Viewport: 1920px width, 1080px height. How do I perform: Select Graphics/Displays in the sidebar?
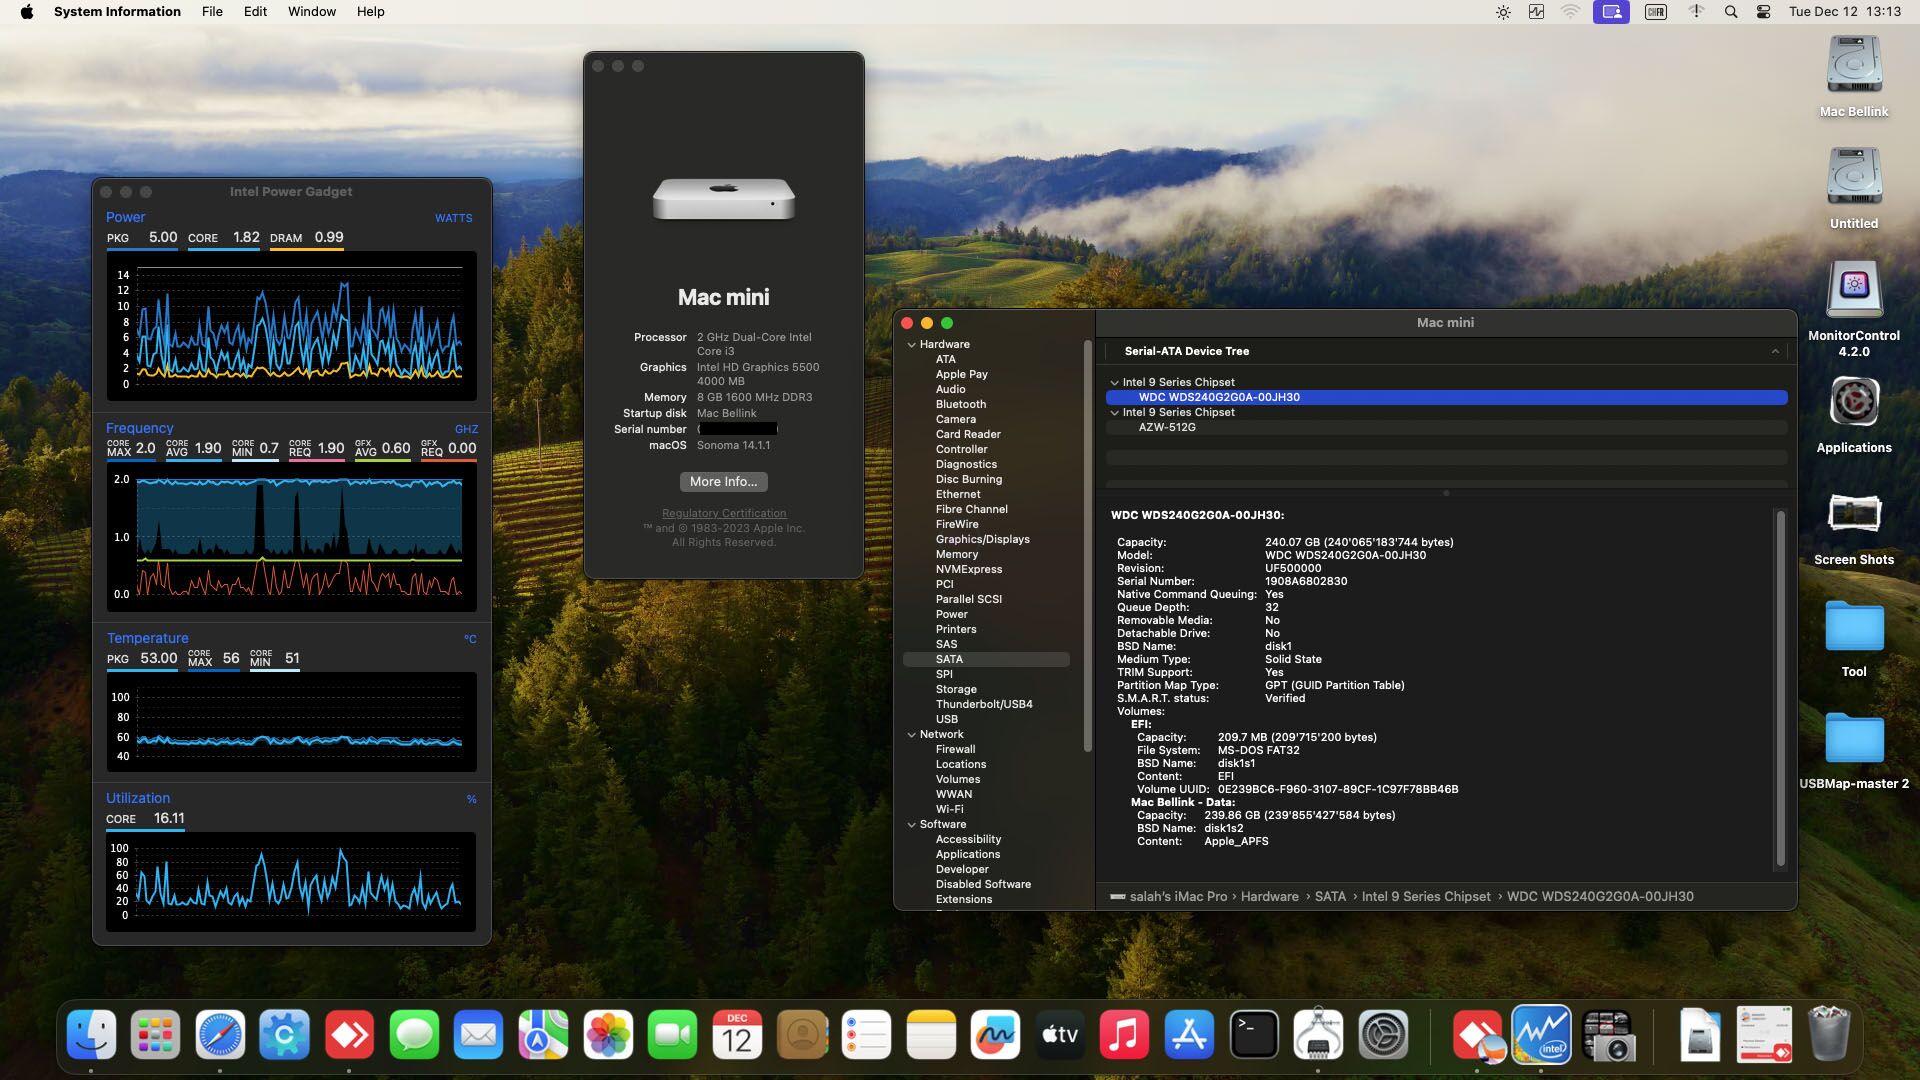pos(982,539)
